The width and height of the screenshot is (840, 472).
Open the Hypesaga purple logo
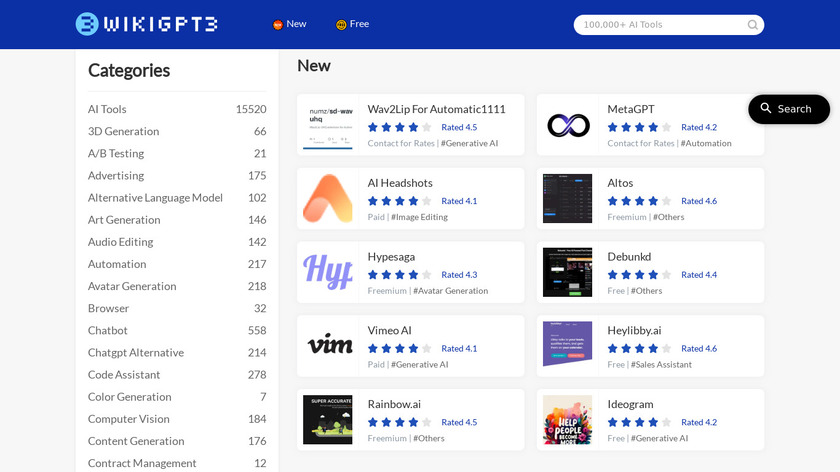pyautogui.click(x=328, y=272)
